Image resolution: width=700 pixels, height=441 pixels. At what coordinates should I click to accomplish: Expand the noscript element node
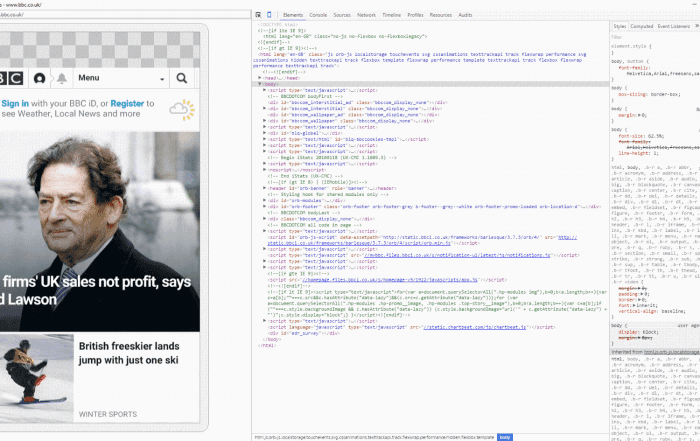[265, 170]
